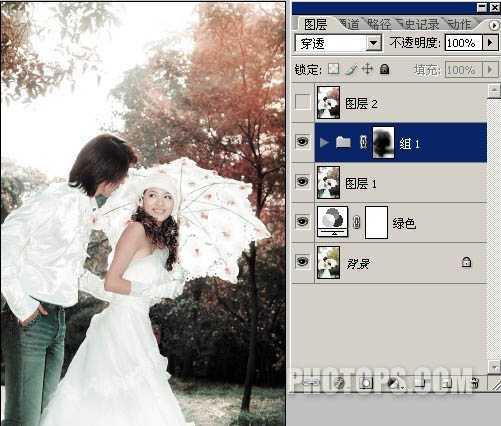
Task: Select the 图层 2 thumbnail
Action: tap(328, 102)
